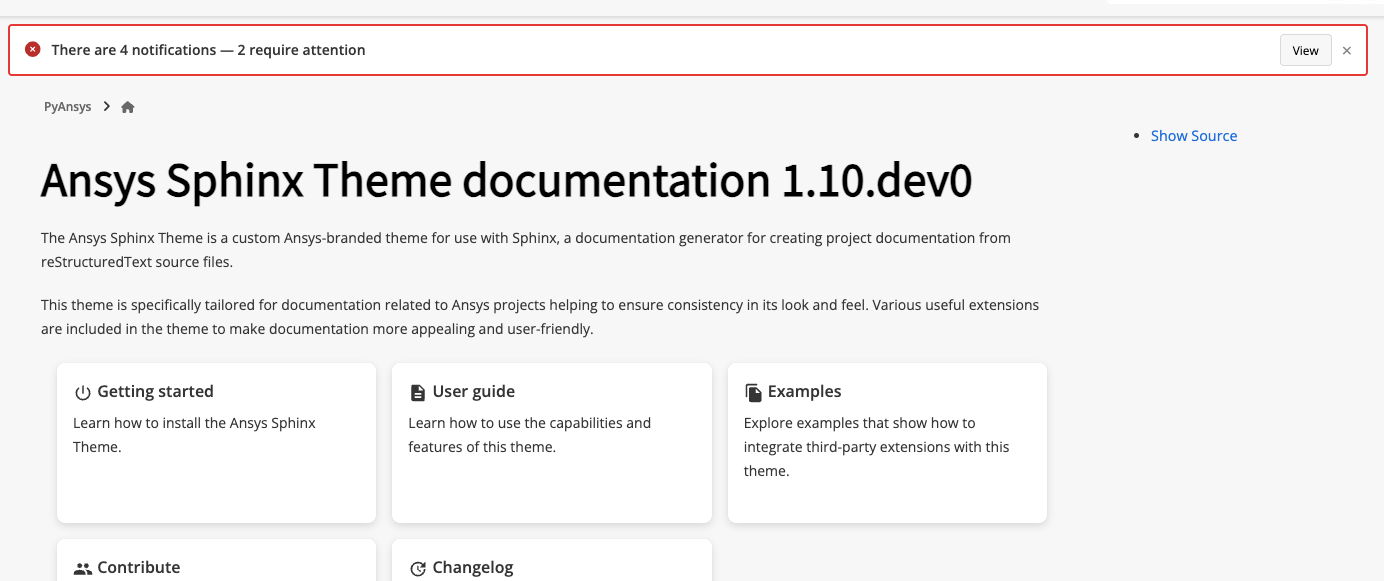
Task: Click the paragraph starting 'This theme is specifically tailored'
Action: (540, 316)
